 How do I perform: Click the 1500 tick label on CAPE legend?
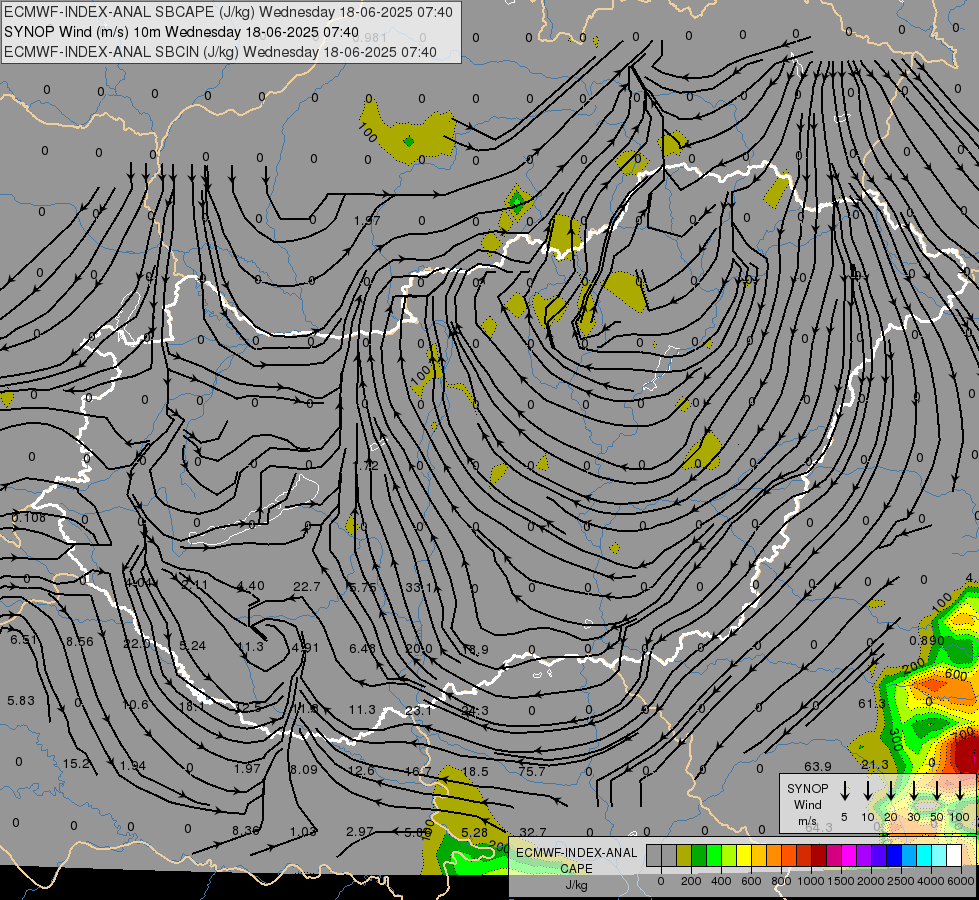point(841,881)
